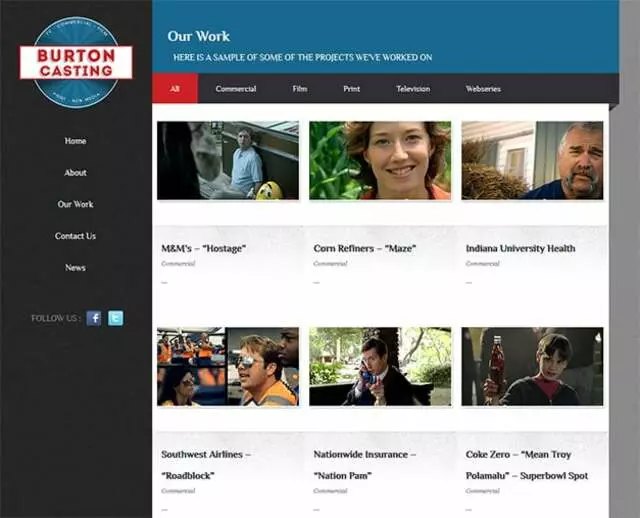Click the Our Work page heading
The image size is (640, 518).
[199, 36]
